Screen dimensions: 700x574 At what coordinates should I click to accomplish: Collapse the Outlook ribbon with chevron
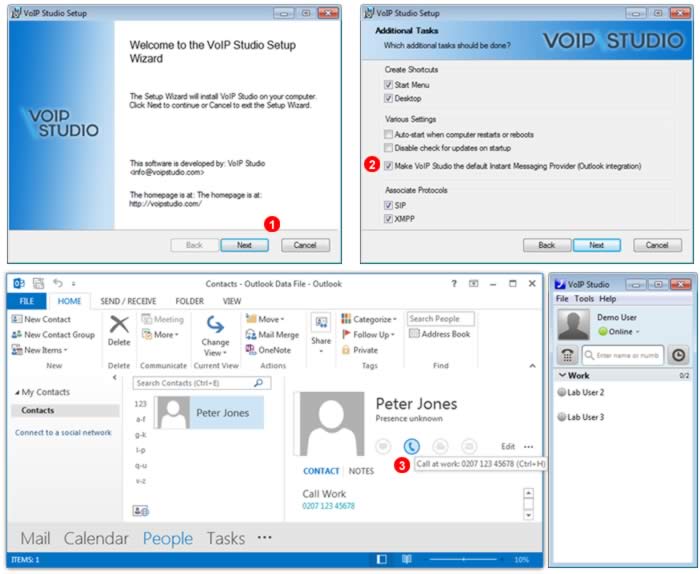click(532, 366)
